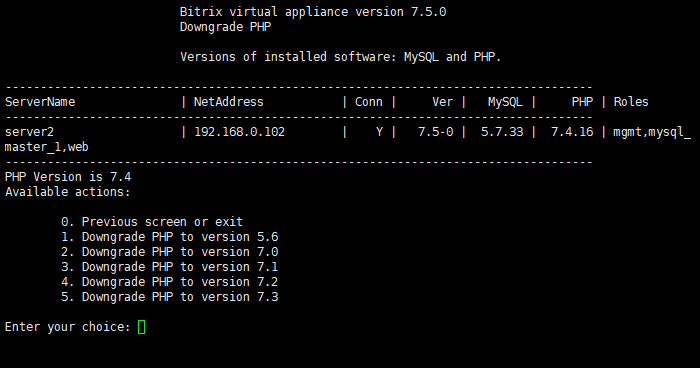700x368 pixels.
Task: Click the Conn column header
Action: click(x=369, y=102)
